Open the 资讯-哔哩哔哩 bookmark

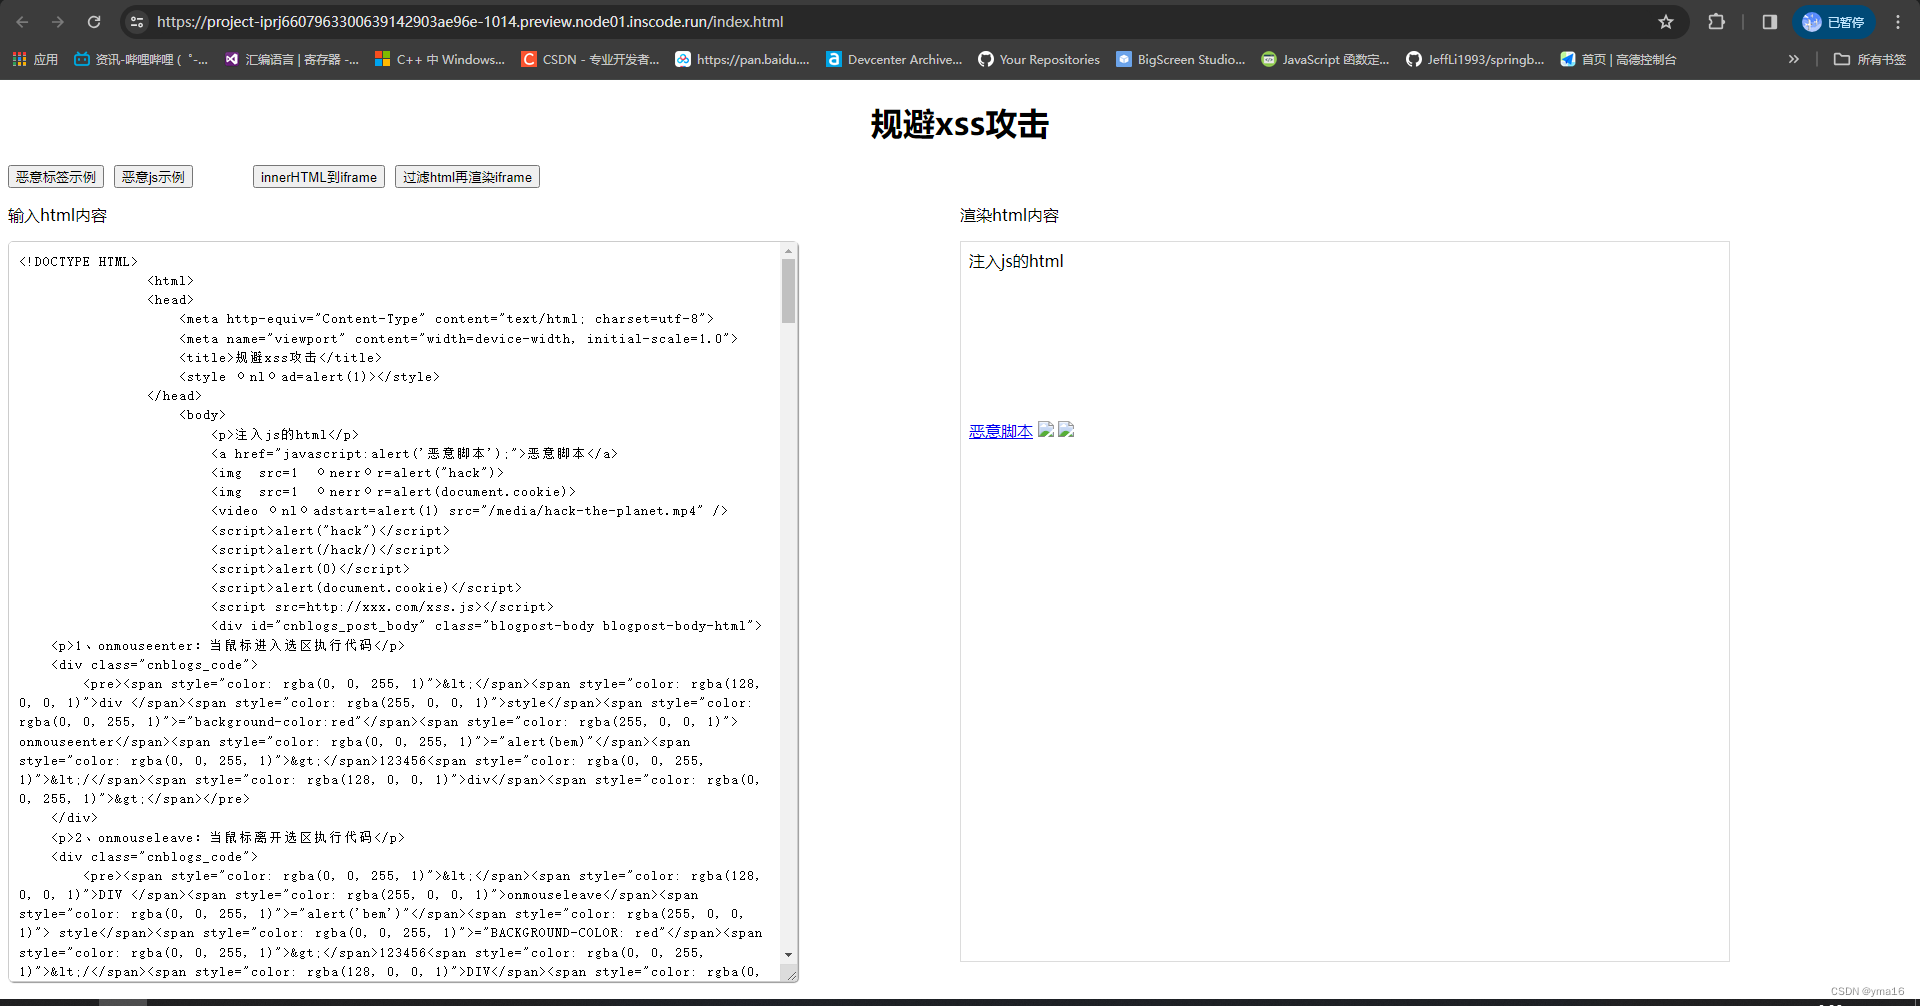(x=141, y=60)
